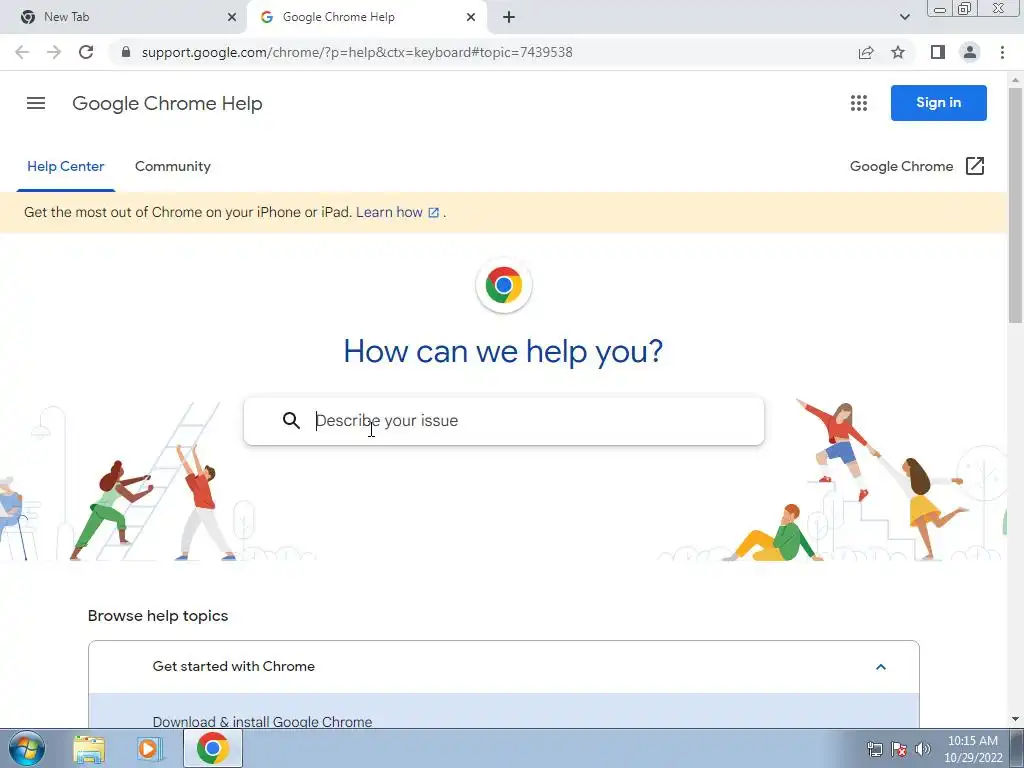
Task: Open the Windows Start menu
Action: point(27,749)
